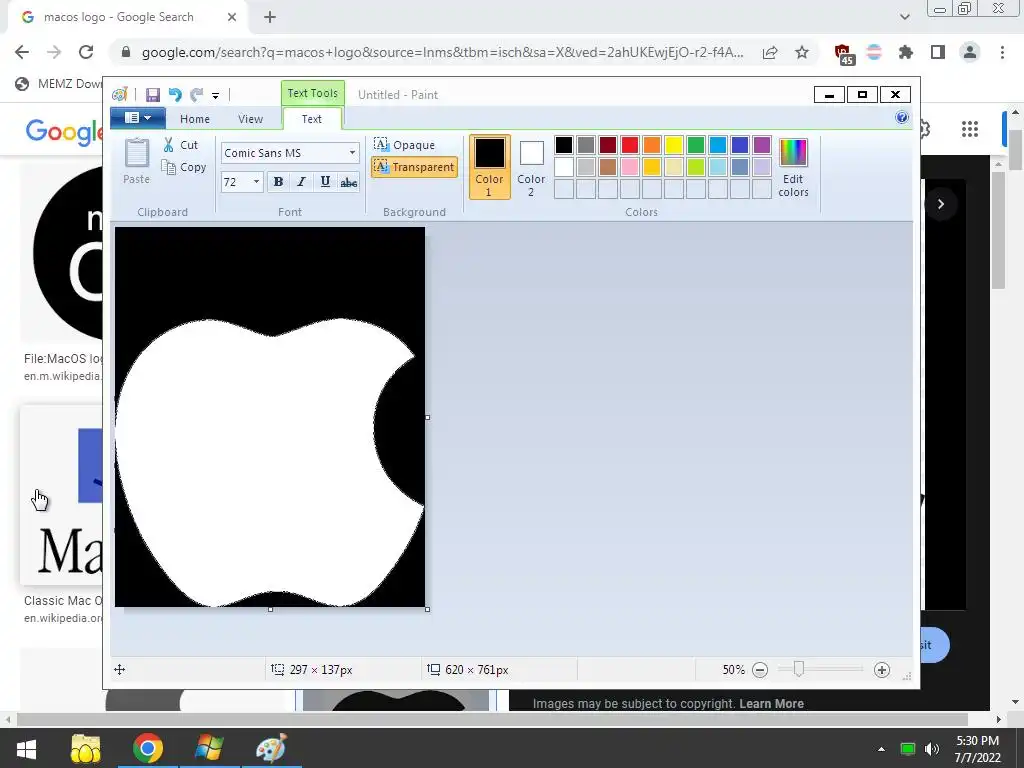Open File Explorer from the taskbar
This screenshot has width=1024, height=768.
[86, 748]
